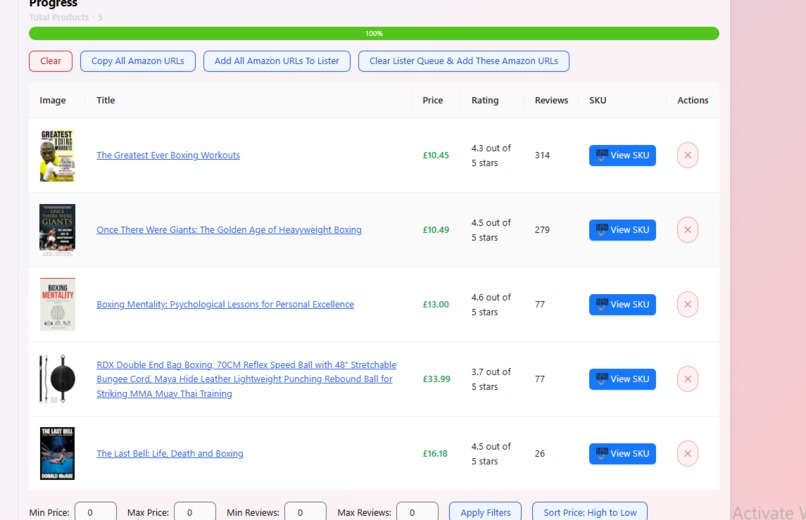Remove The Last Bell product row
Screen dimensions: 806x520
(x=687, y=454)
